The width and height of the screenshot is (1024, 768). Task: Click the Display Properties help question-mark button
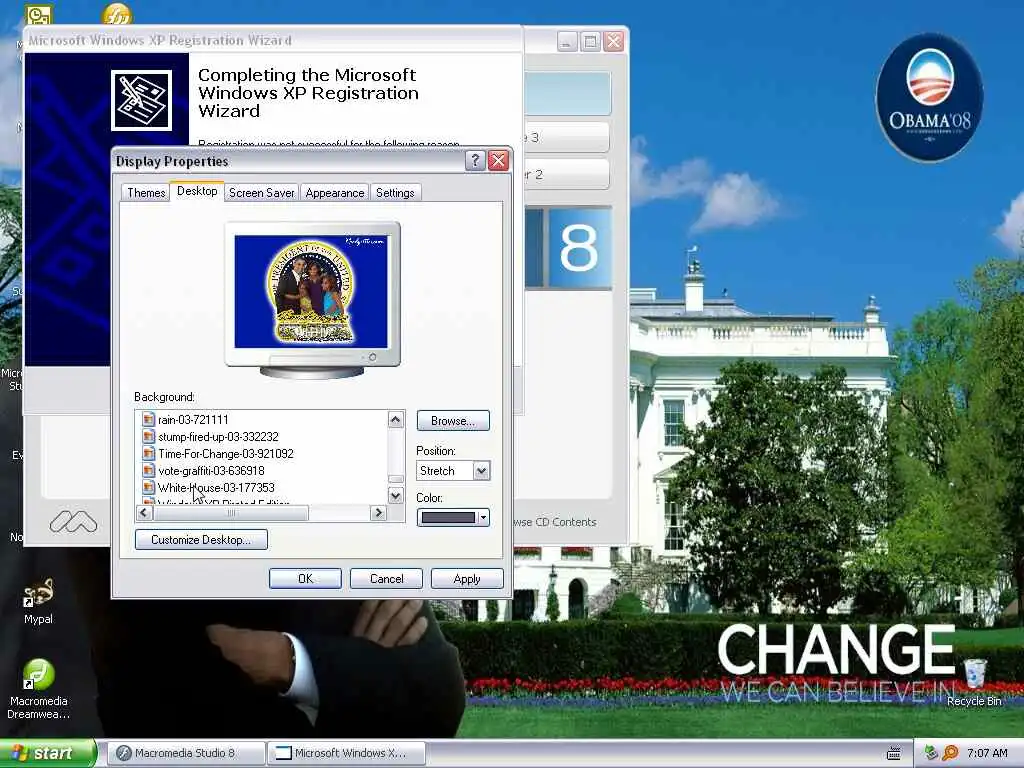[475, 161]
